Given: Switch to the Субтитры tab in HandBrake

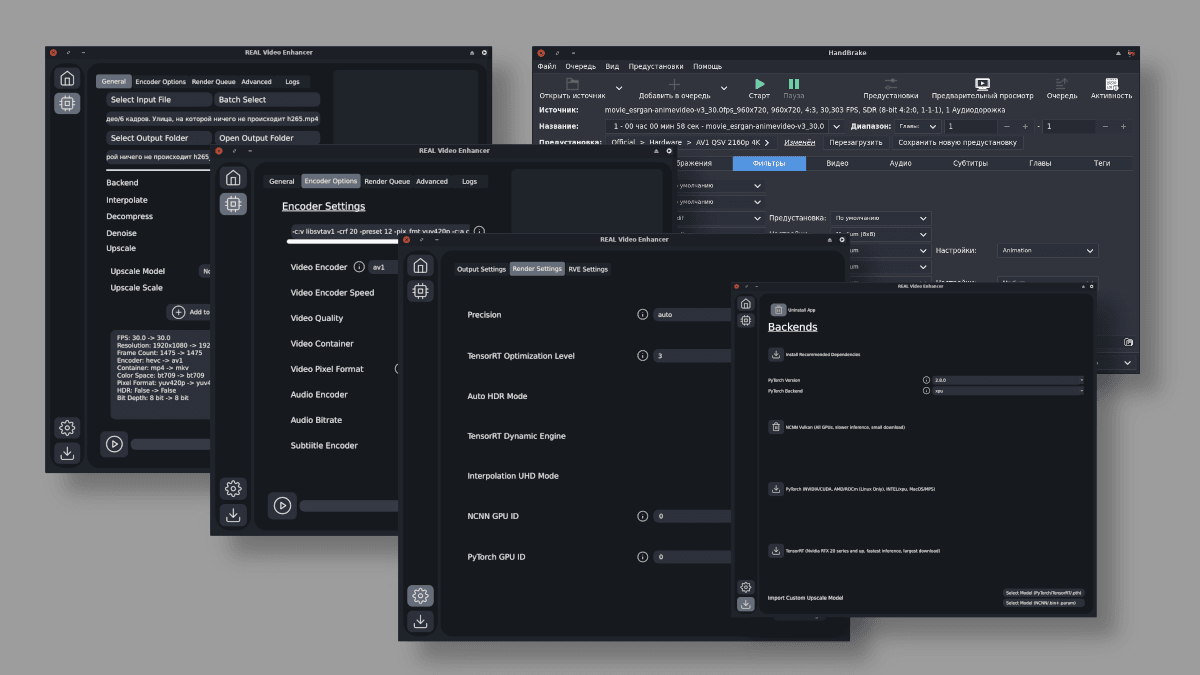Looking at the screenshot, I should point(970,163).
